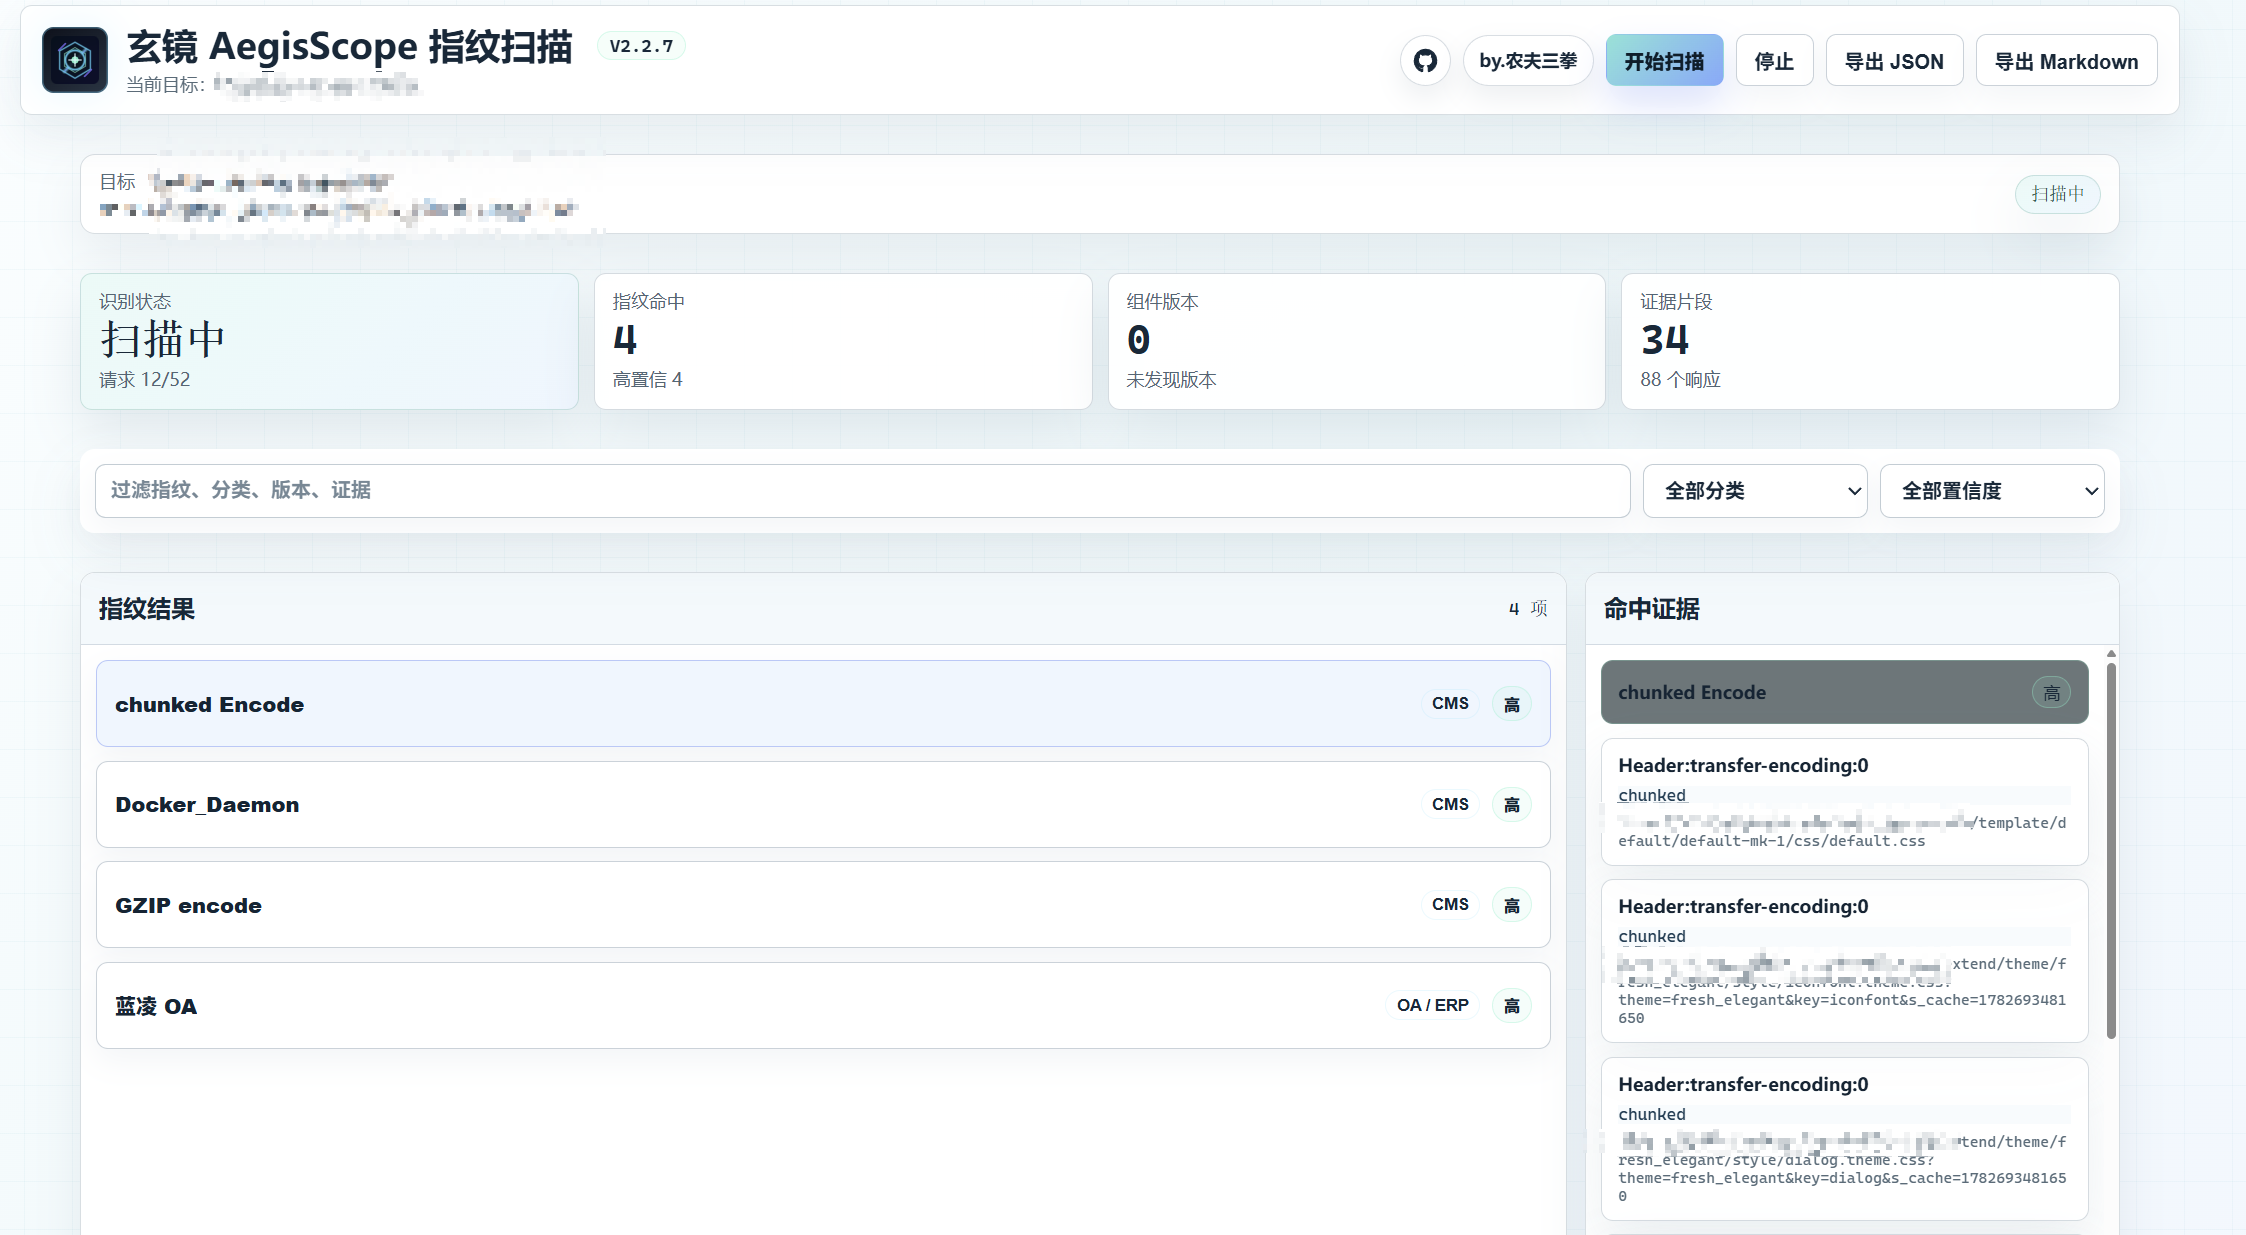Click the 高置信 4 text
Image resolution: width=2246 pixels, height=1235 pixels.
pos(647,380)
